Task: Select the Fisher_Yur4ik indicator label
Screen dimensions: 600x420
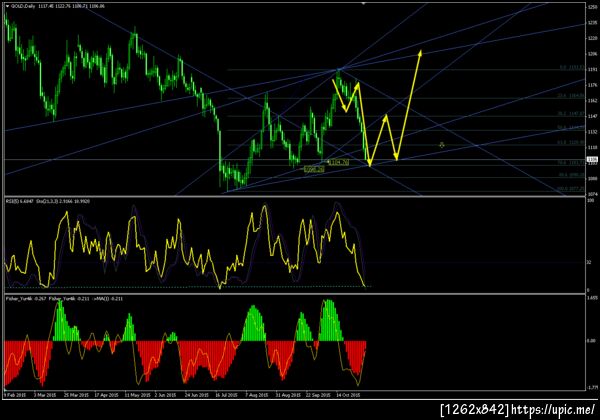Action: [x=20, y=298]
